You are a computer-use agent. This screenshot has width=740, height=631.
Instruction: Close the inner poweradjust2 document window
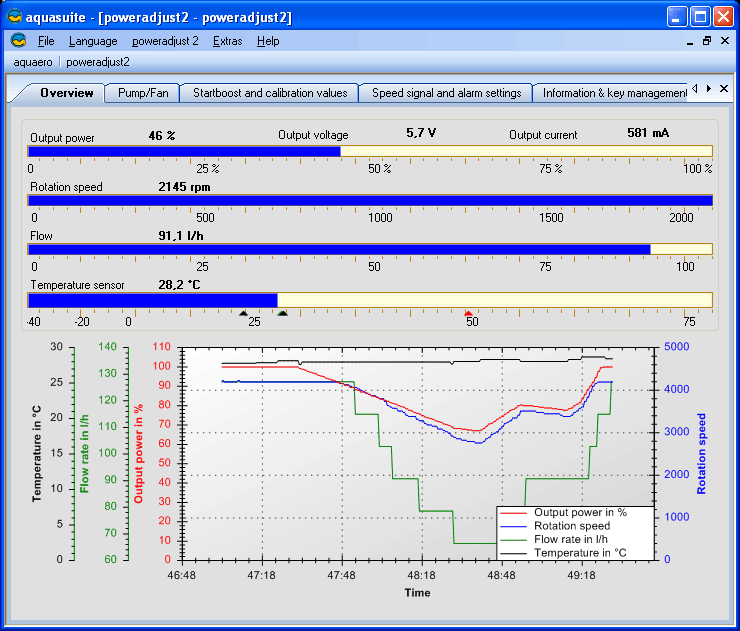click(724, 41)
